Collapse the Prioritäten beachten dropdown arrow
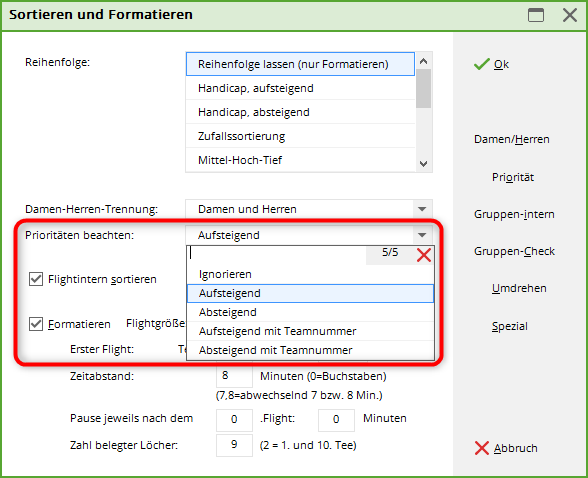Viewport: 588px width, 478px height. click(x=422, y=235)
